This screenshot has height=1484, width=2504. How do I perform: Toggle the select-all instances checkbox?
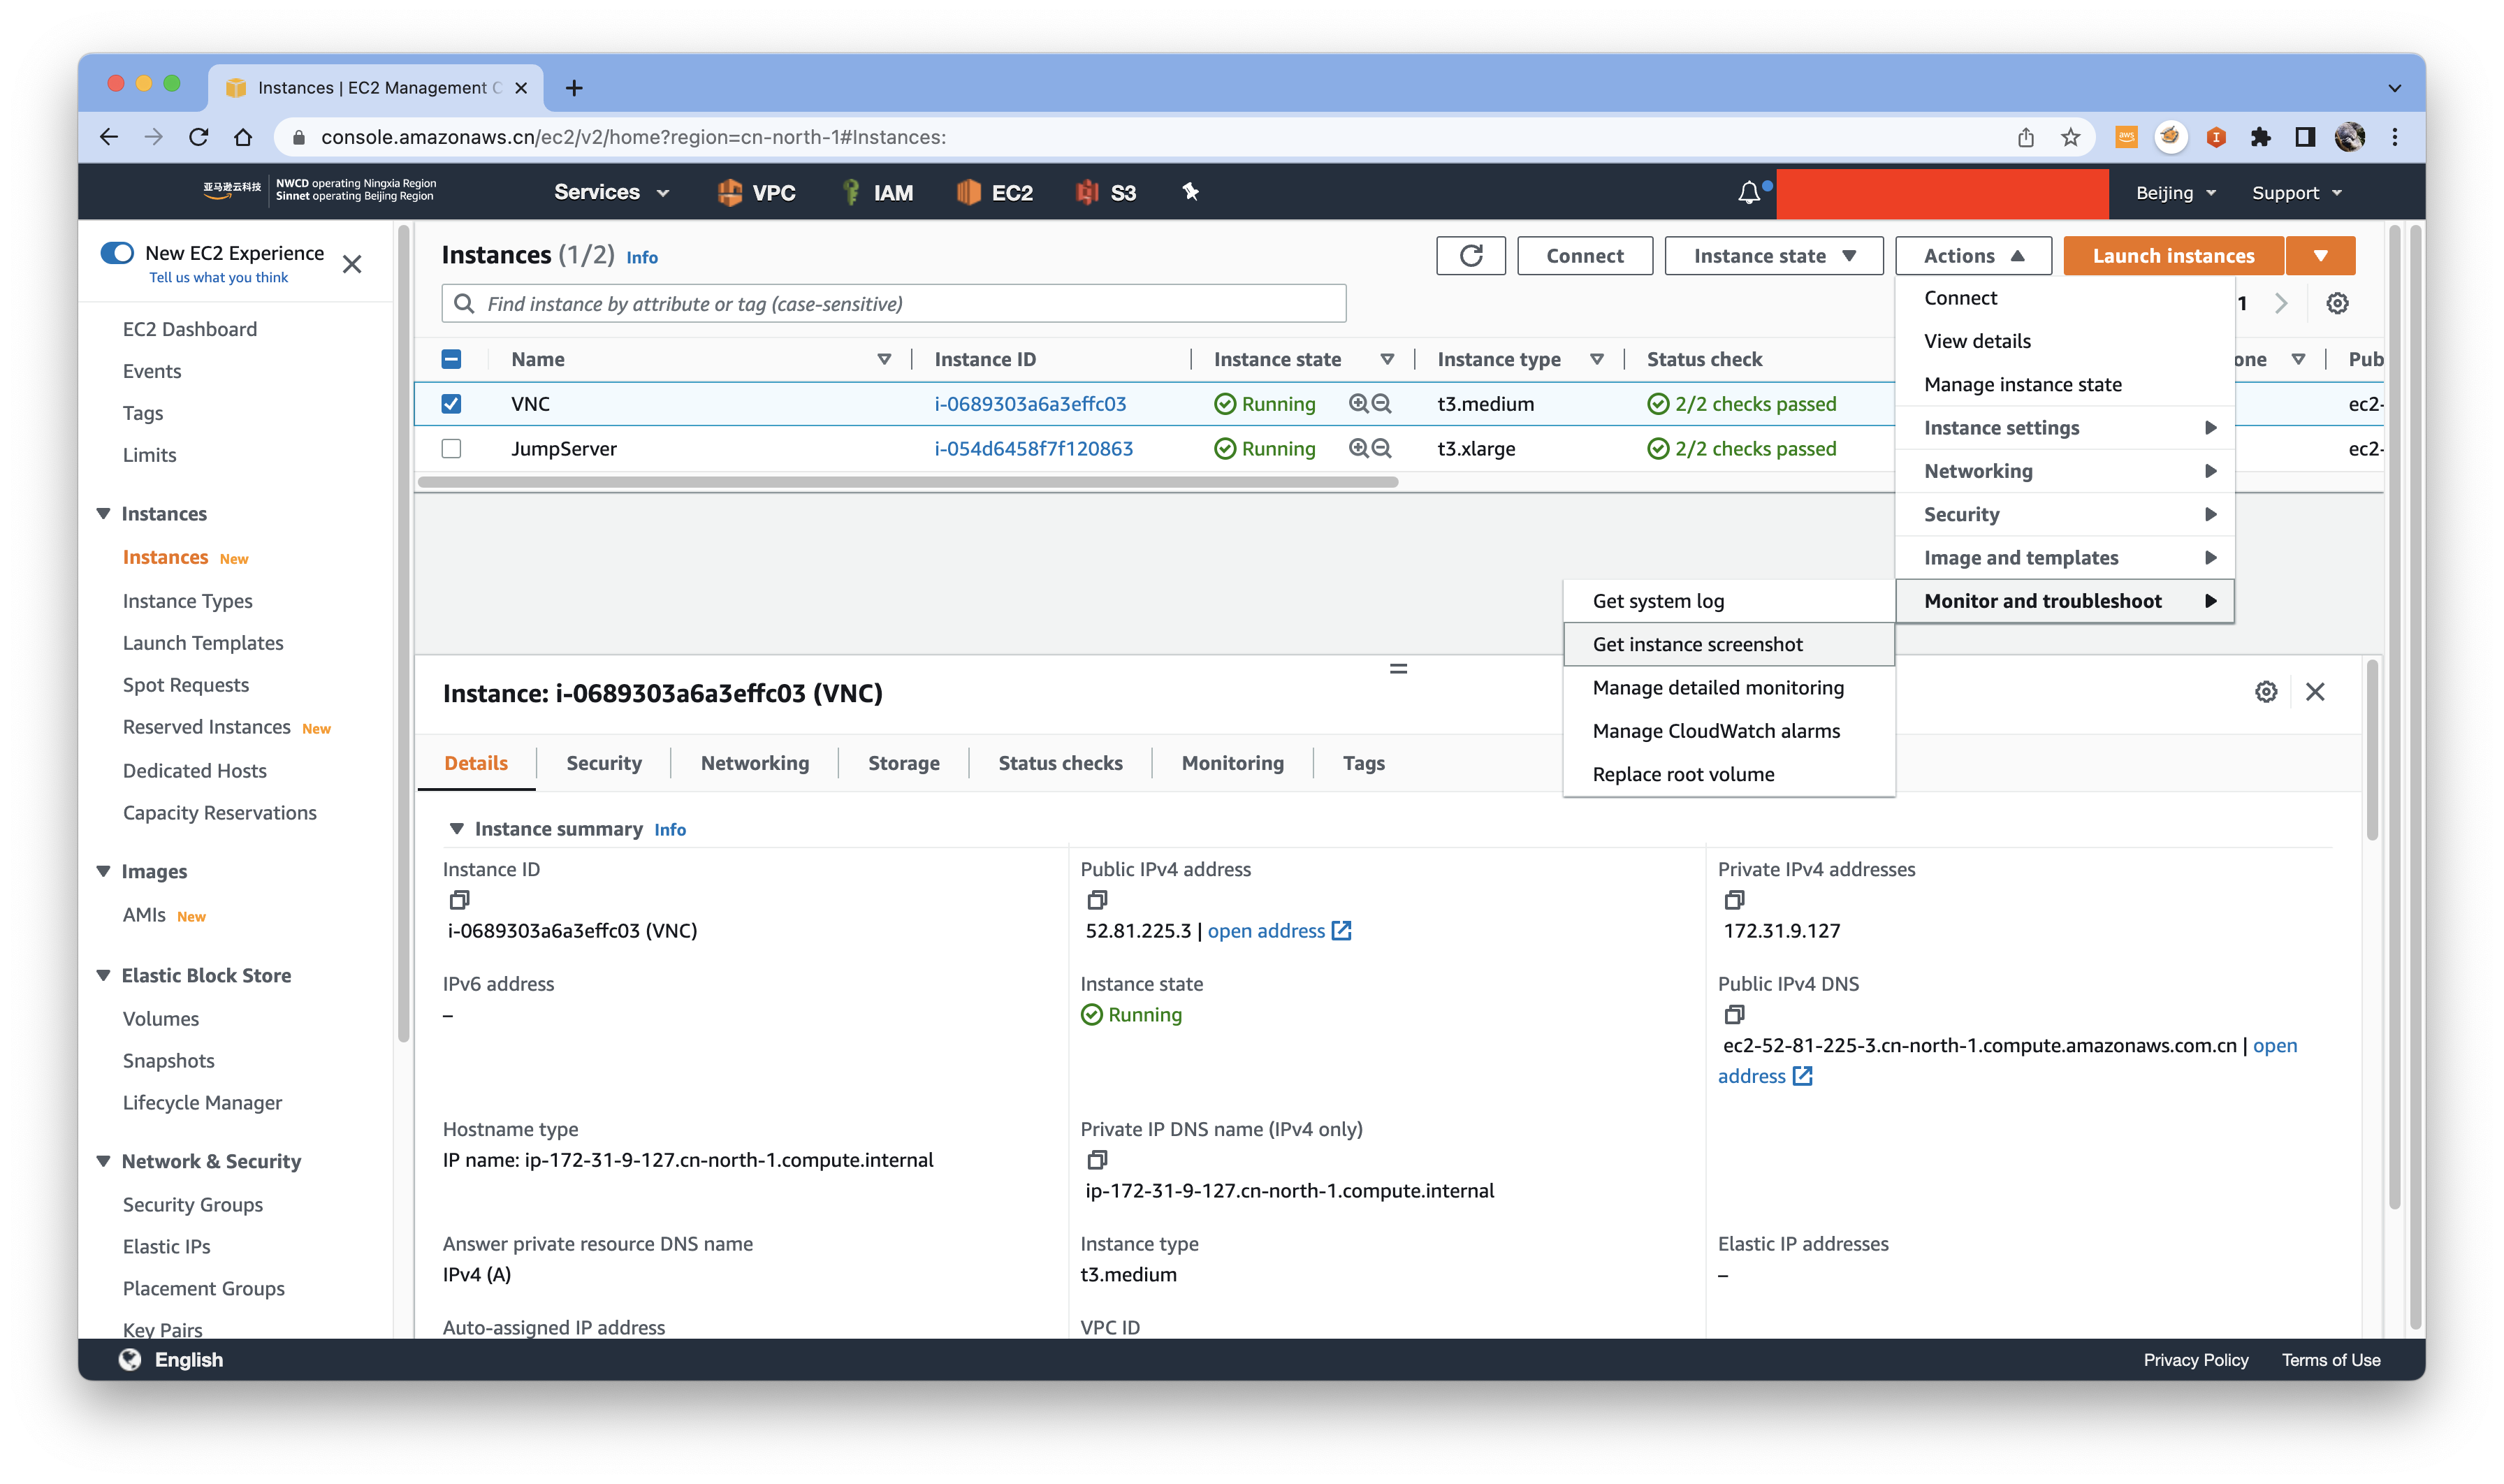pos(451,359)
